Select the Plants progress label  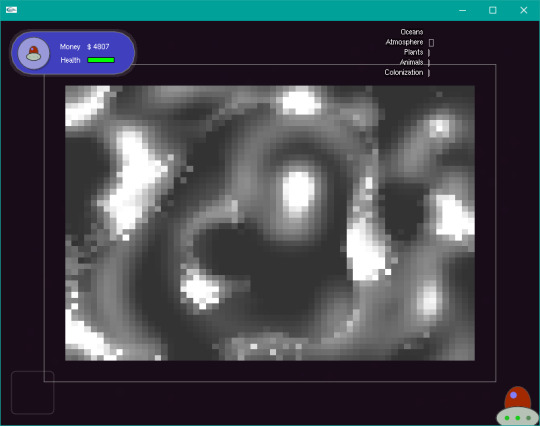pos(413,52)
